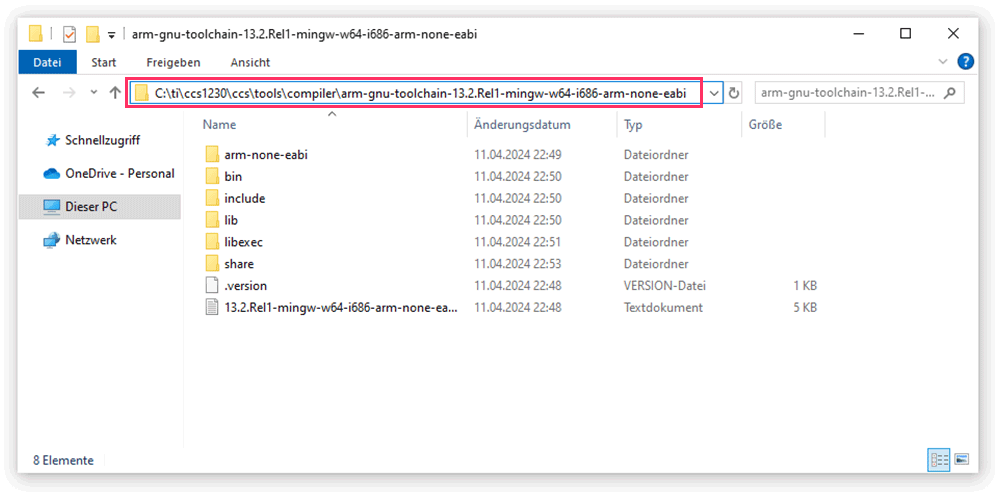Screen dimensions: 1000x500
Task: Select the .version file
Action: click(x=246, y=286)
